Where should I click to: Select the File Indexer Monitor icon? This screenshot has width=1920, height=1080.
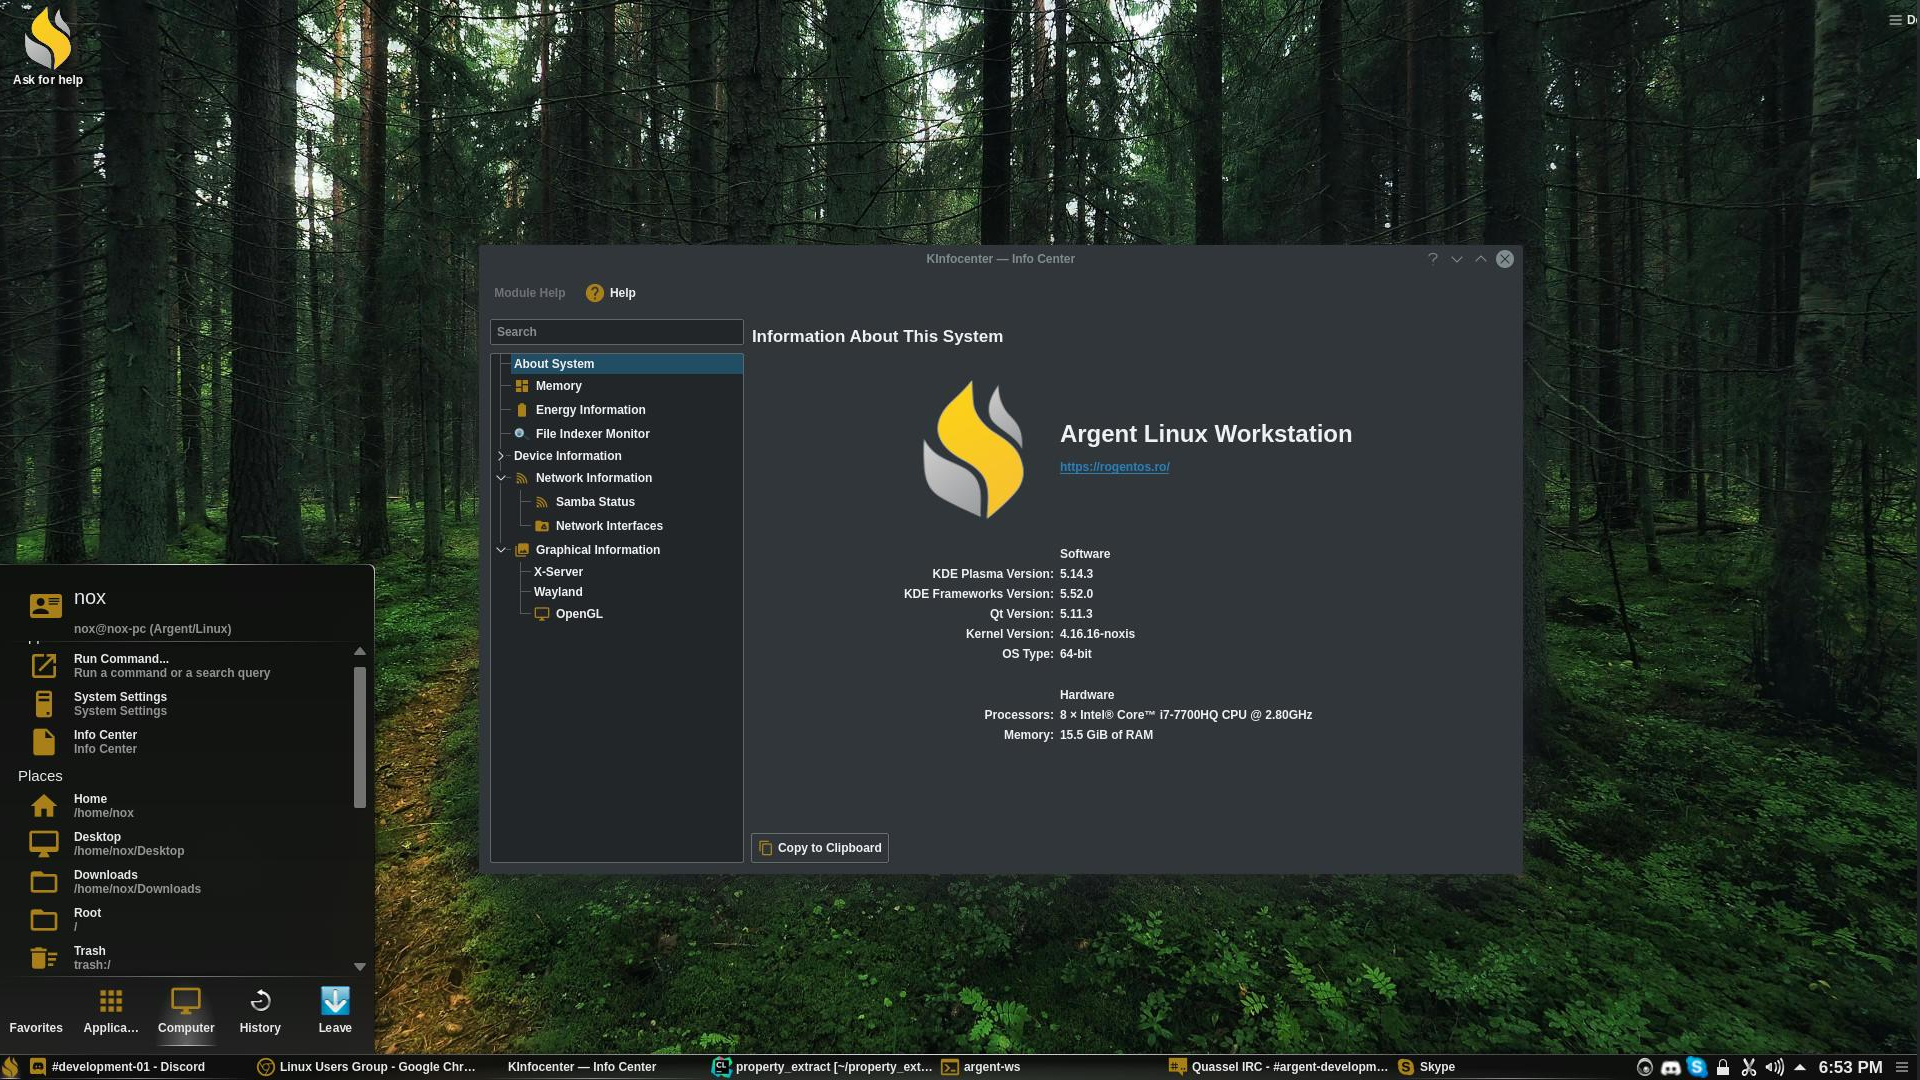[521, 434]
